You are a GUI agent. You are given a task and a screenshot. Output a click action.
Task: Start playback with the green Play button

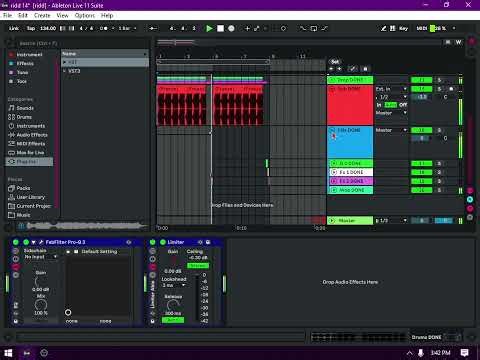click(209, 29)
